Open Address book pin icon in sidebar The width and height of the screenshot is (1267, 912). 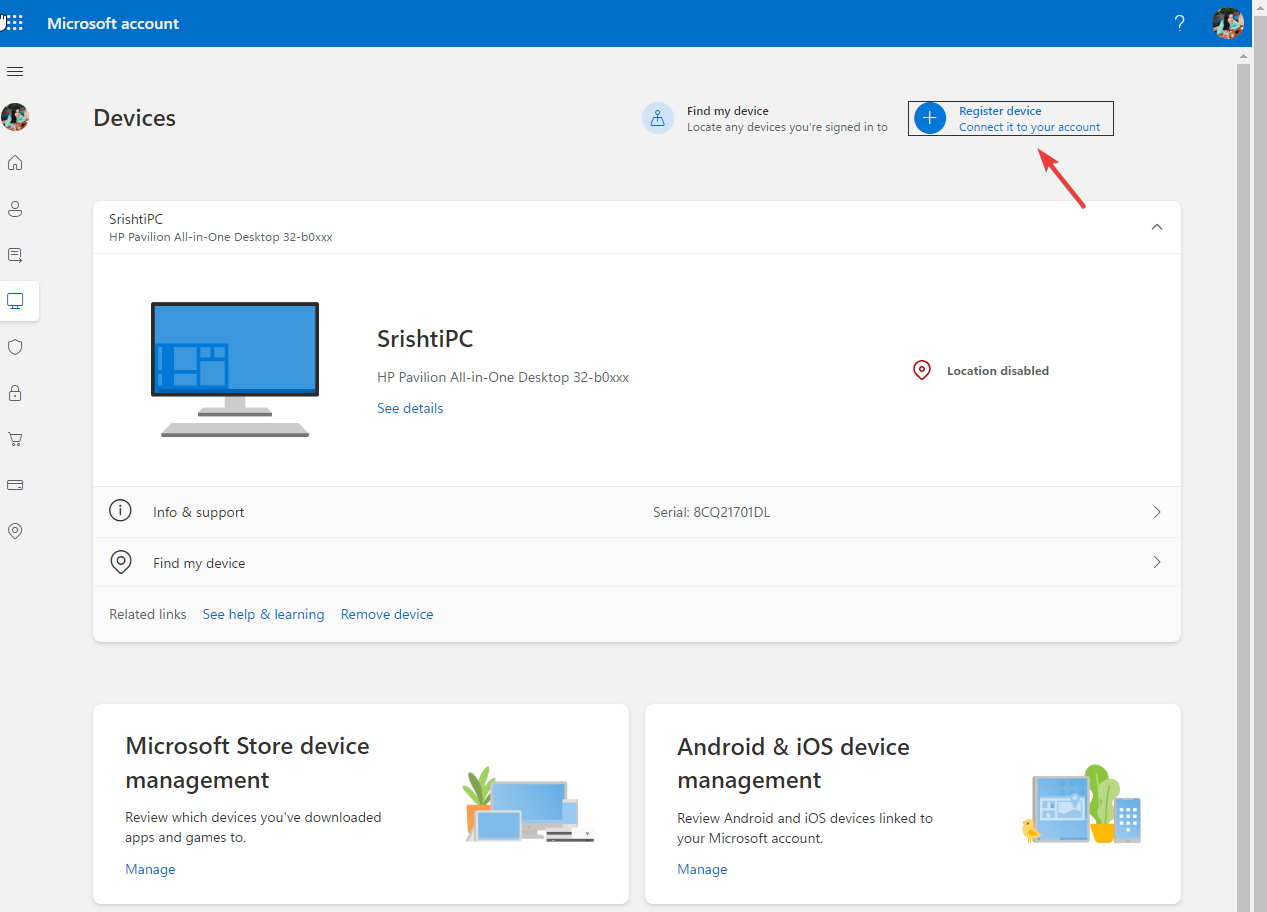pyautogui.click(x=15, y=531)
